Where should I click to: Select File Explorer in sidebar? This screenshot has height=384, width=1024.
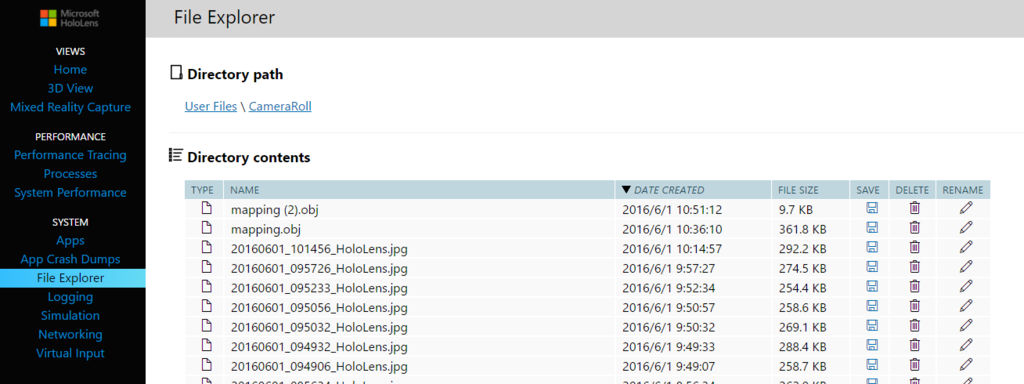pyautogui.click(x=71, y=278)
